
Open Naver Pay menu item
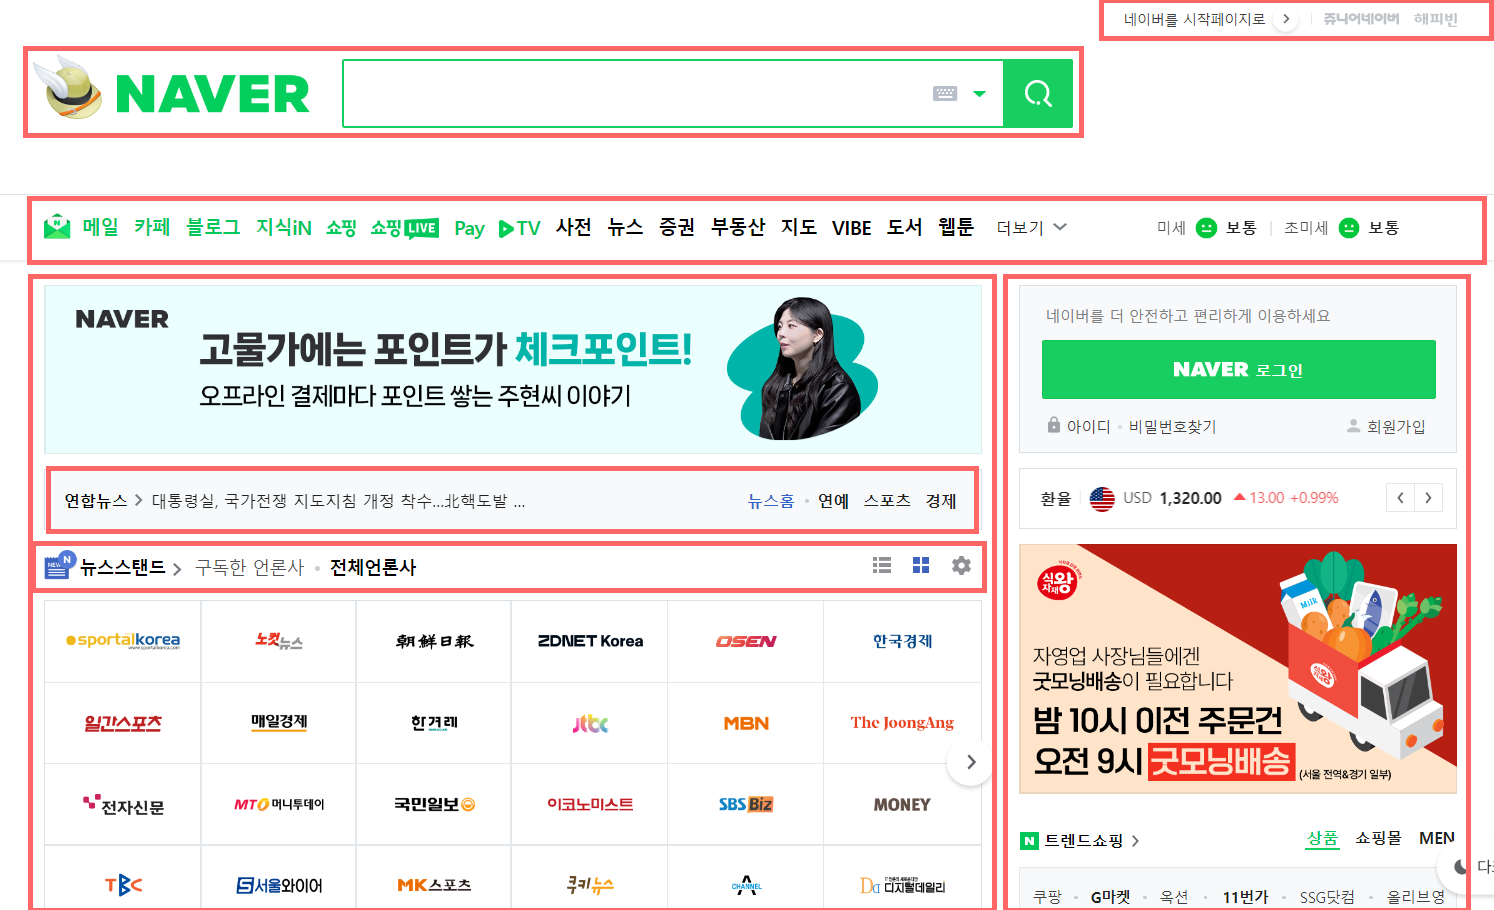[469, 228]
